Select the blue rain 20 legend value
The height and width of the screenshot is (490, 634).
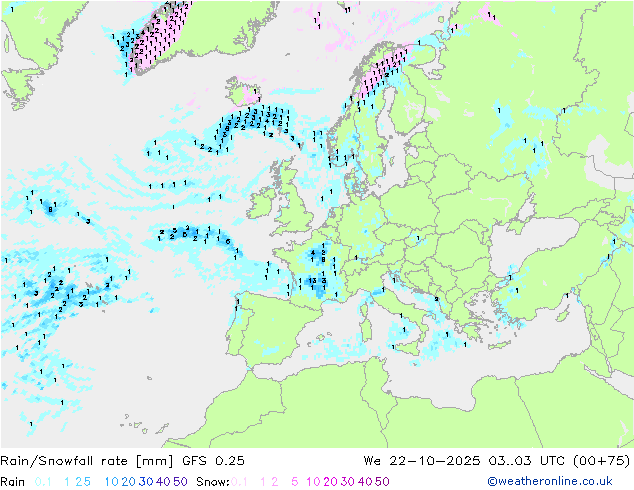(128, 482)
